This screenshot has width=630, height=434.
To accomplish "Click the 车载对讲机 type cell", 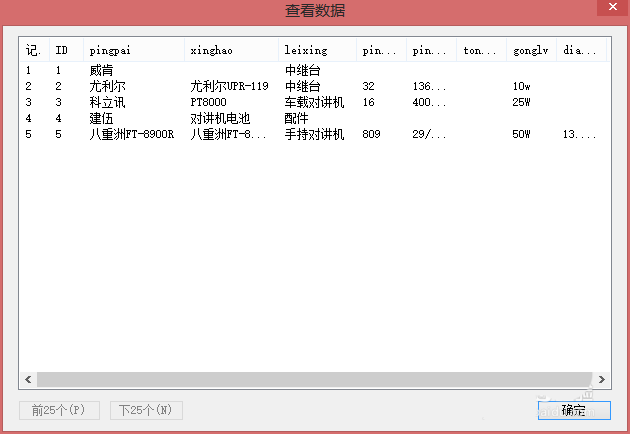I will 315,102.
